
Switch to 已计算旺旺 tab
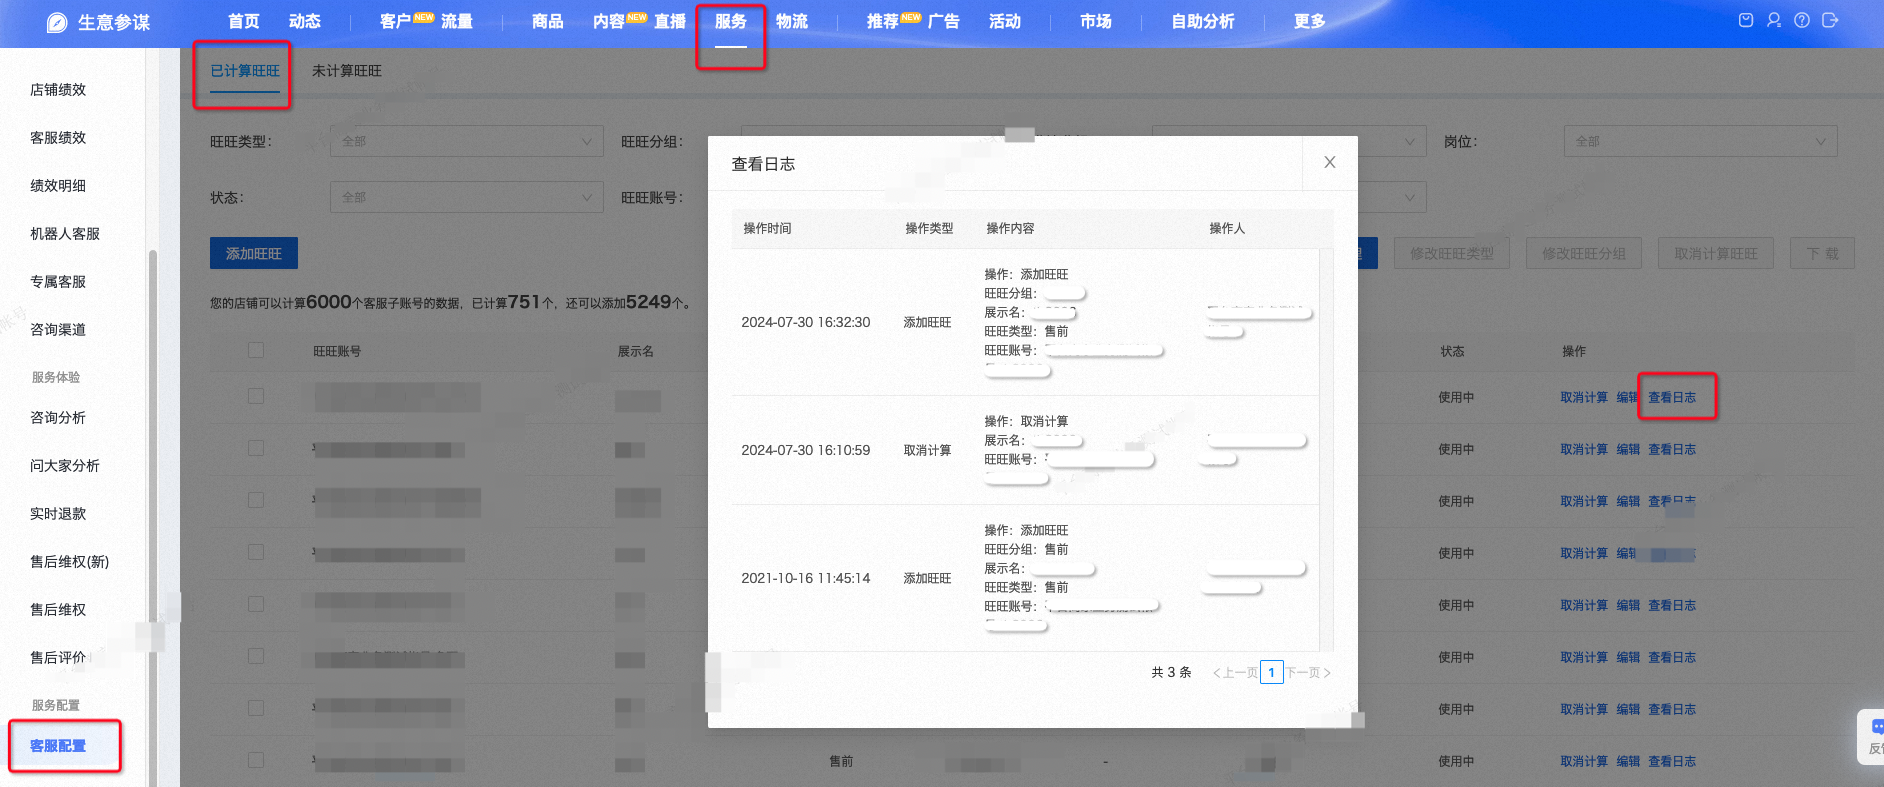(x=245, y=71)
